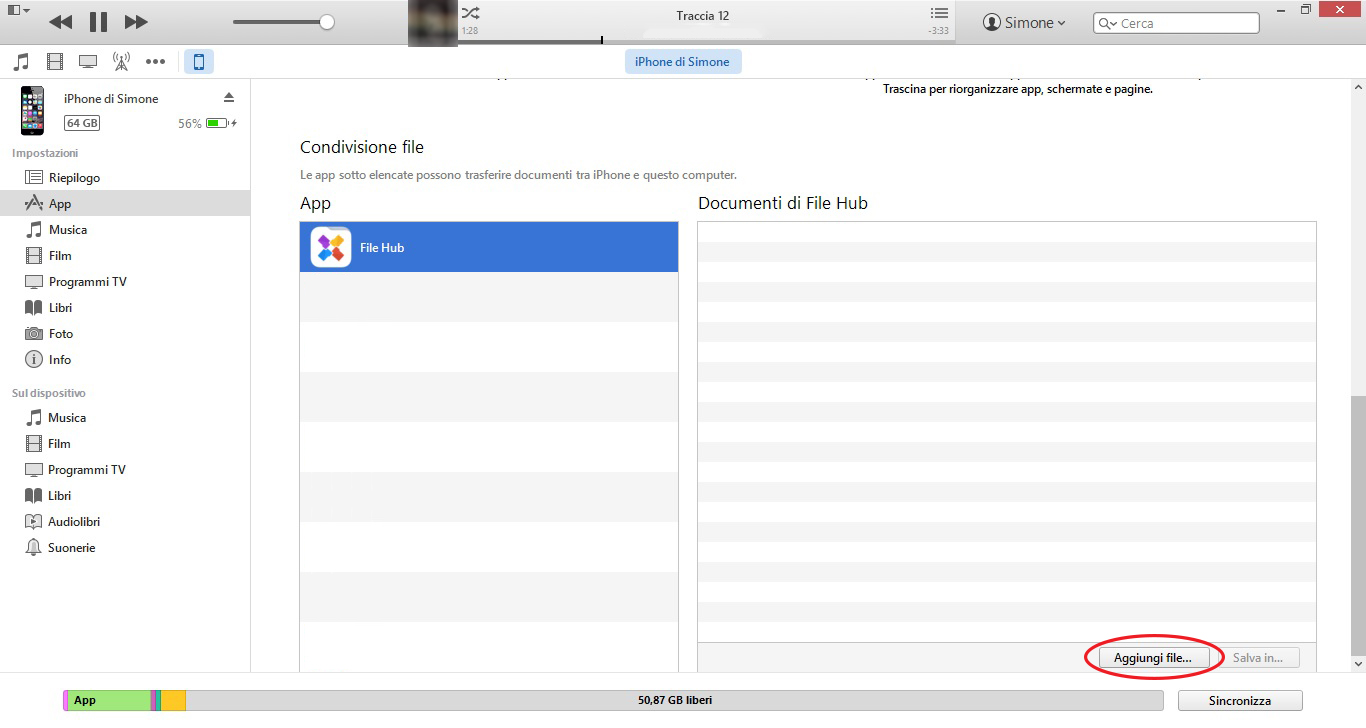Switch to Music library icon
The width and height of the screenshot is (1366, 728).
[21, 62]
